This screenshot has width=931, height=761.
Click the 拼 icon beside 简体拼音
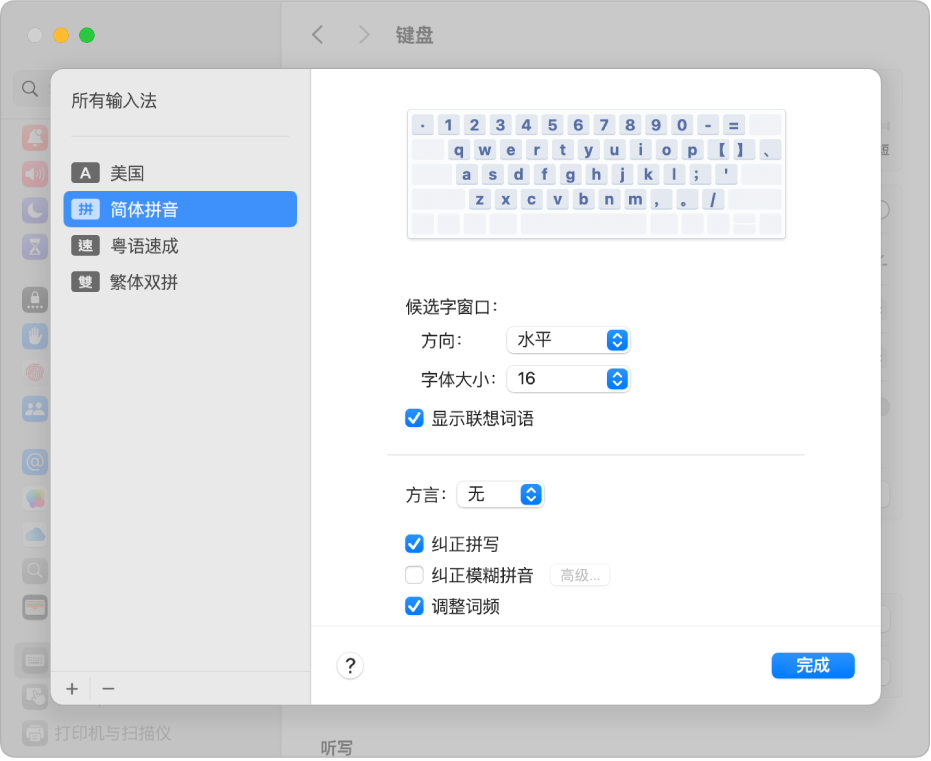[x=86, y=210]
